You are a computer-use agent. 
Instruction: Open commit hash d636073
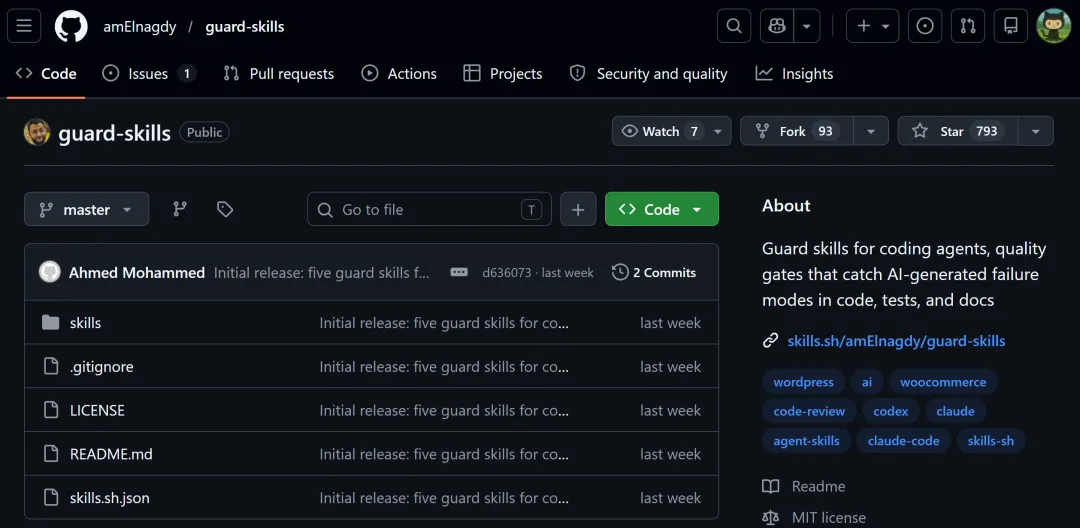(x=507, y=273)
